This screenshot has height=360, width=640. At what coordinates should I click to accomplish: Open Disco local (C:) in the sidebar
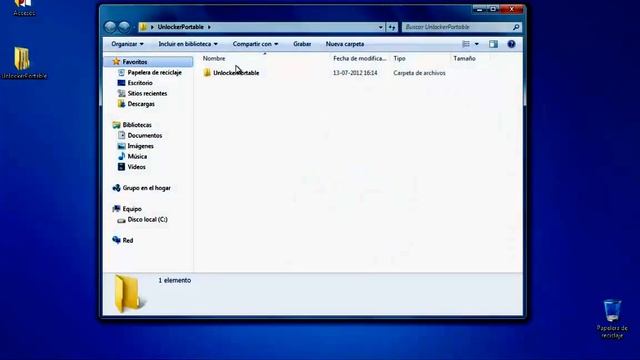point(147,219)
